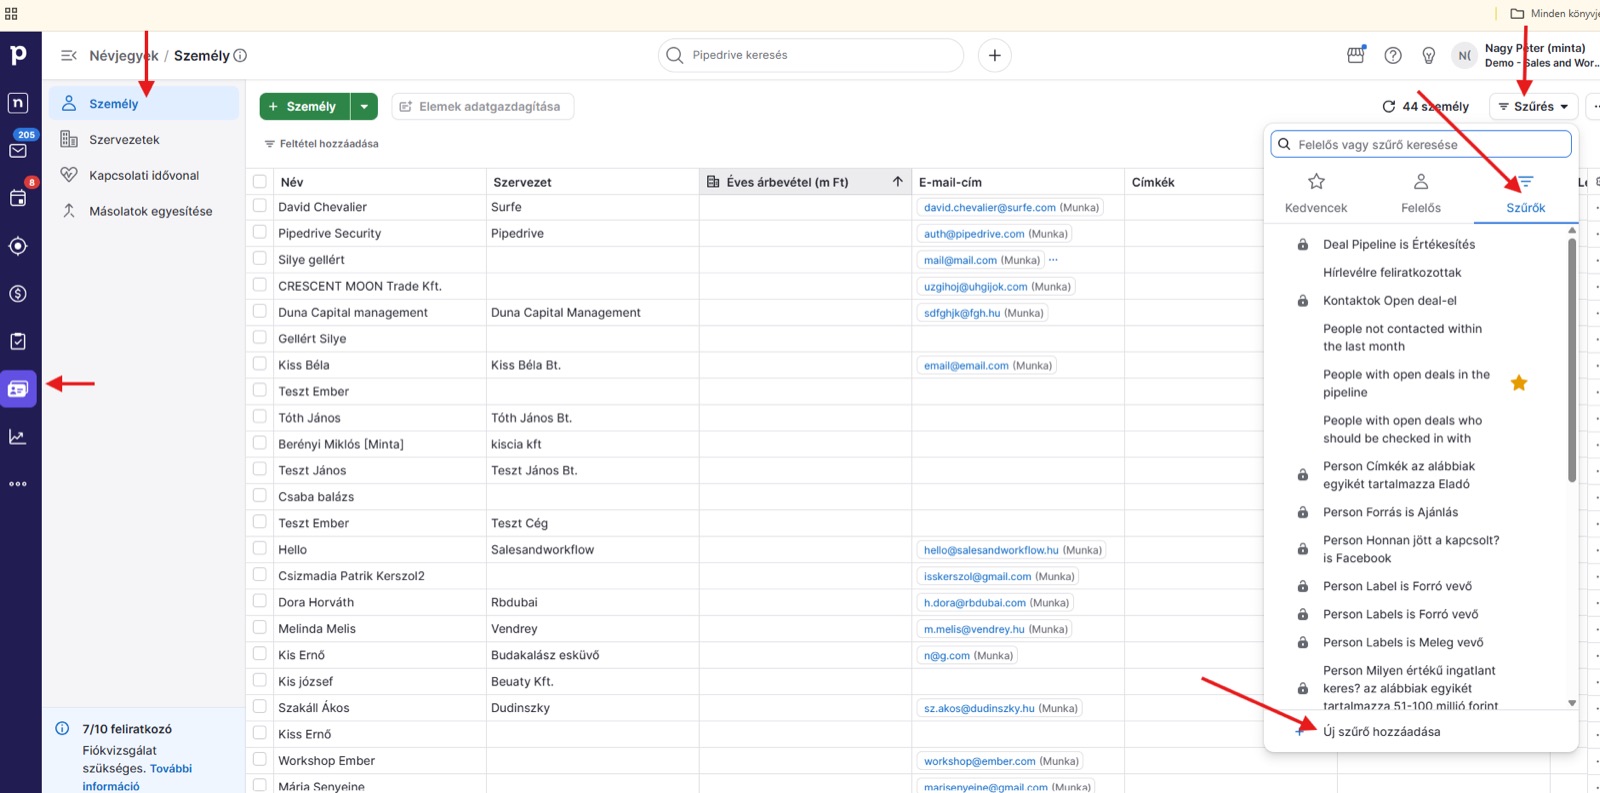1600x793 pixels.
Task: Click the refresh icon next to 44 személy
Action: (x=1388, y=106)
